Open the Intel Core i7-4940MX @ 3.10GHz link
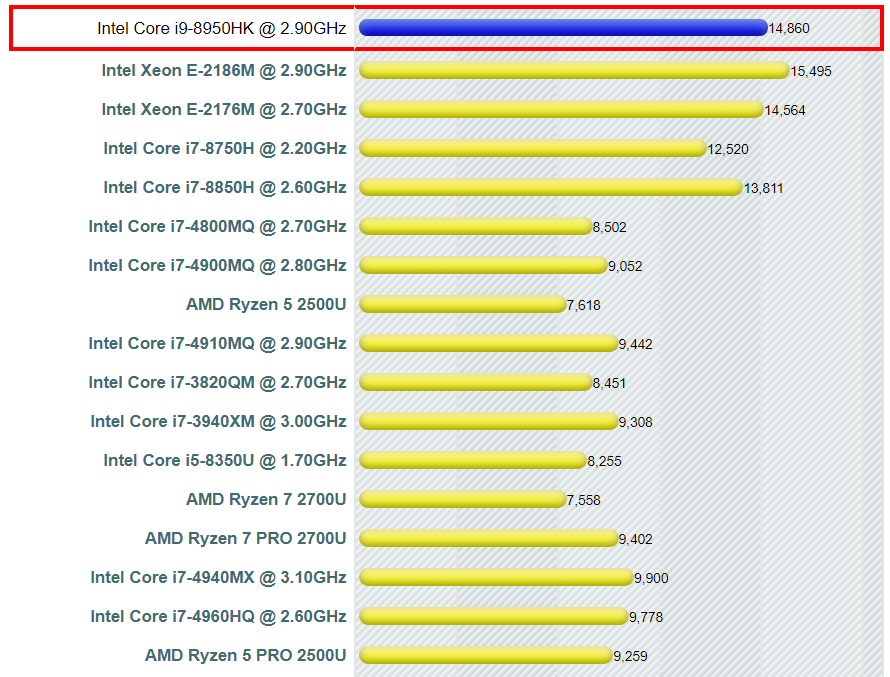This screenshot has width=890, height=677. (x=219, y=577)
